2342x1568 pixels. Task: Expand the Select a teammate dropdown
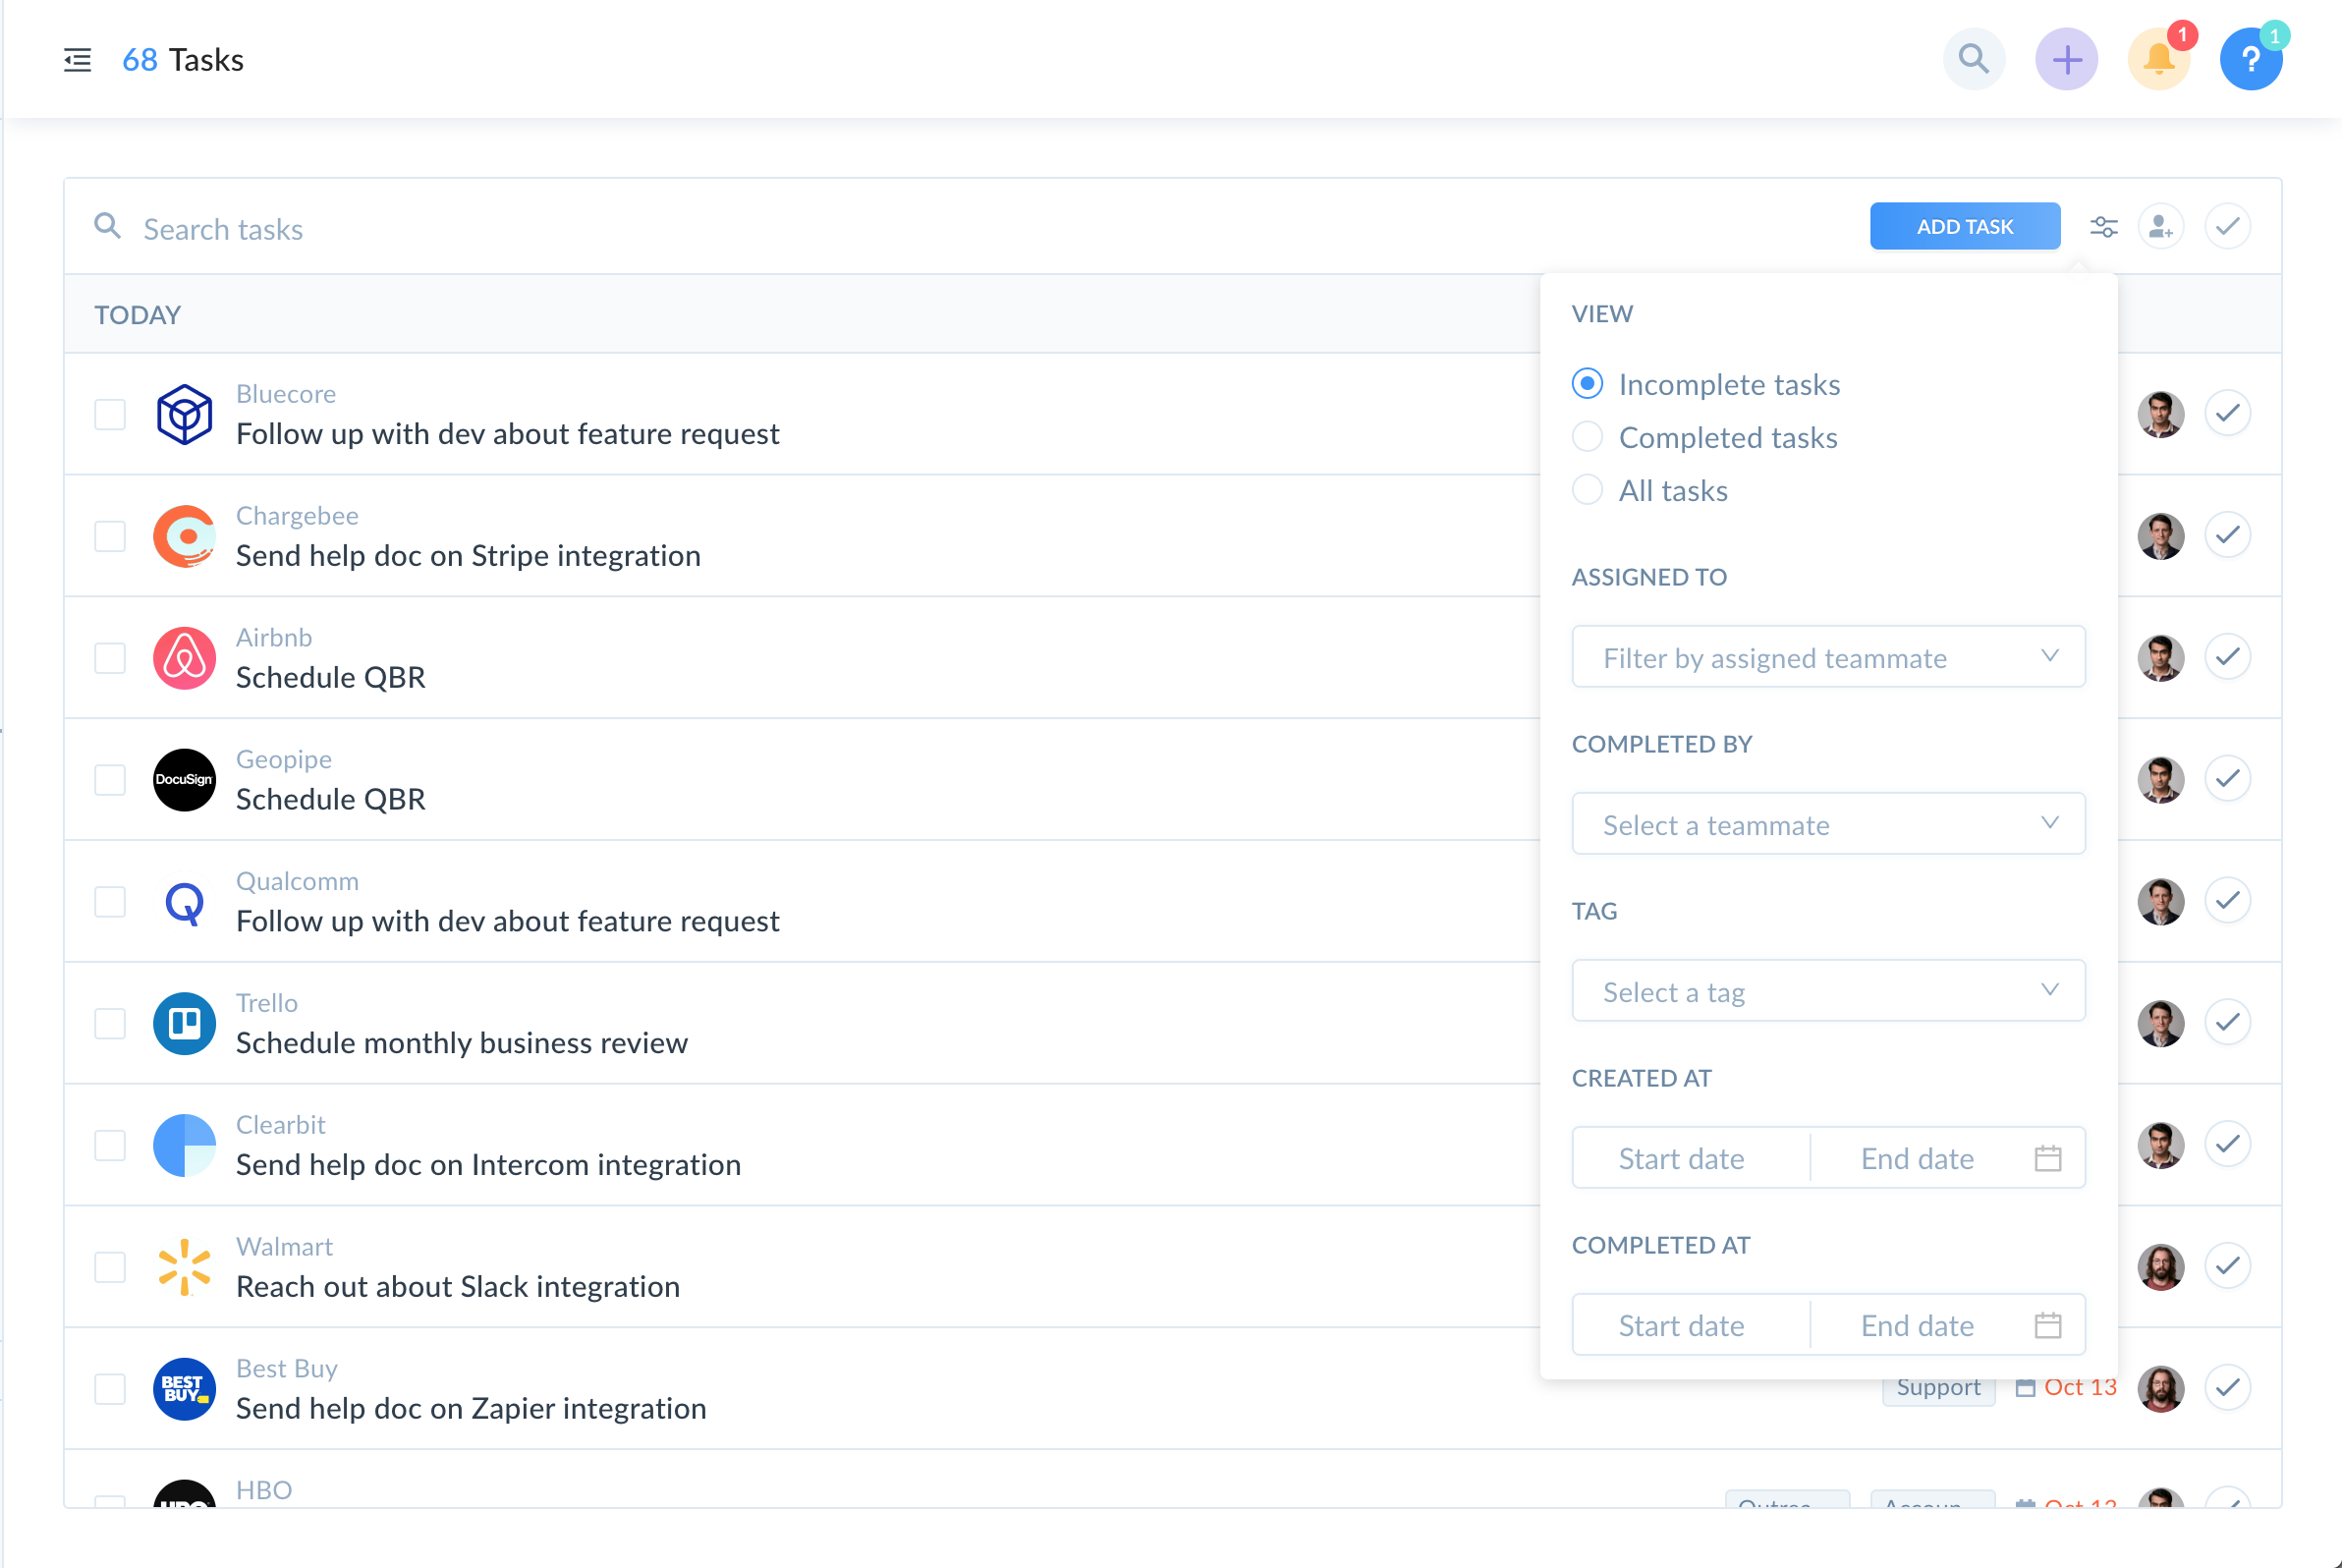pos(1827,824)
